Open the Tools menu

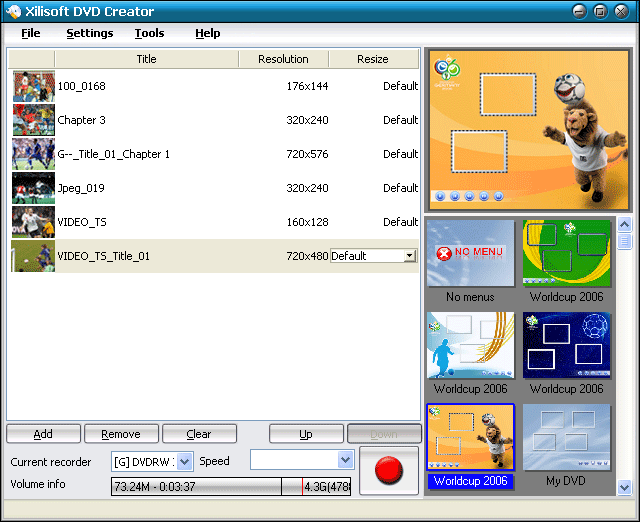coord(149,33)
